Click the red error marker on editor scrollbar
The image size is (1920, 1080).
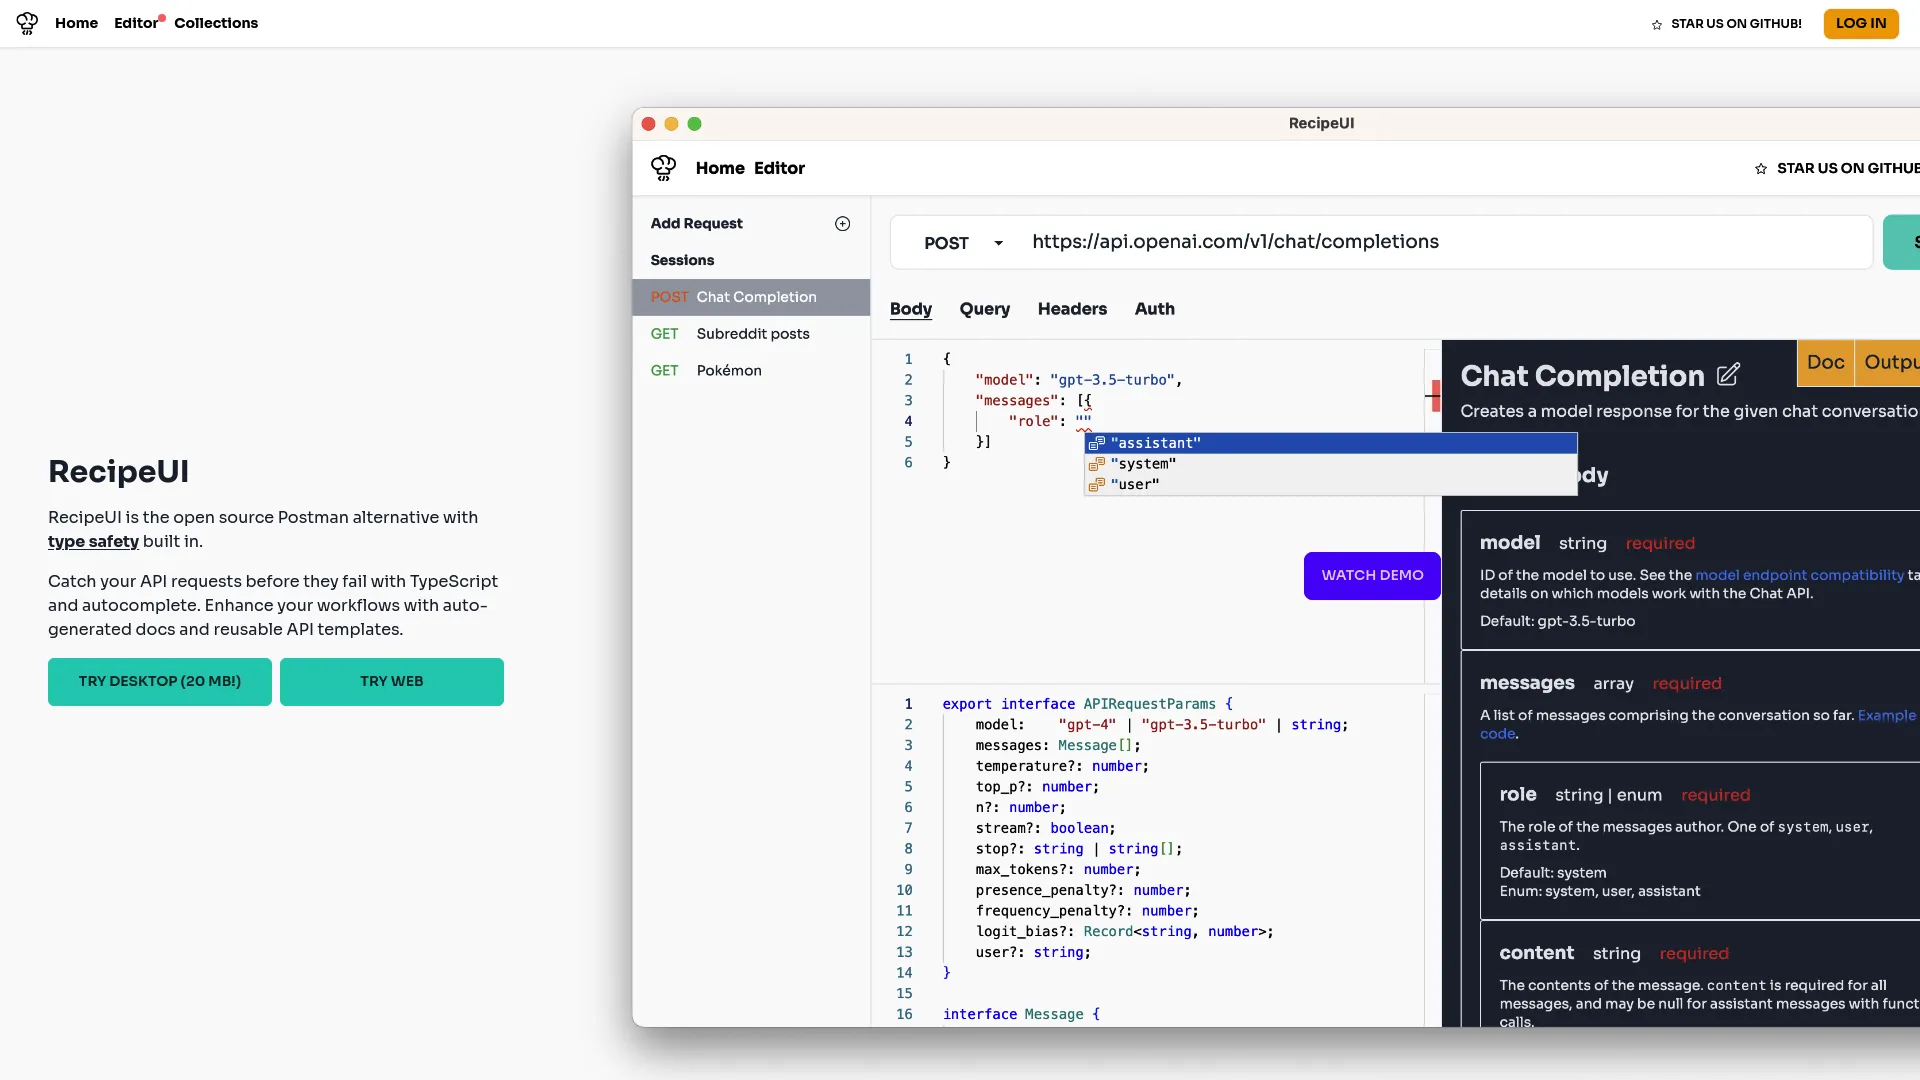click(1436, 395)
